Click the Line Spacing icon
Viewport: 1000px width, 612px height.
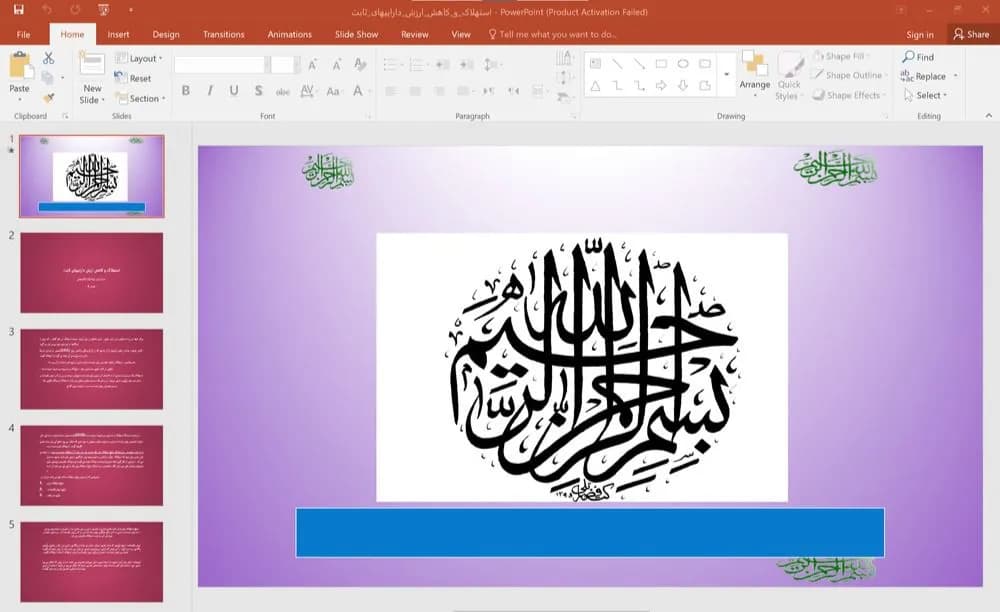tap(492, 64)
